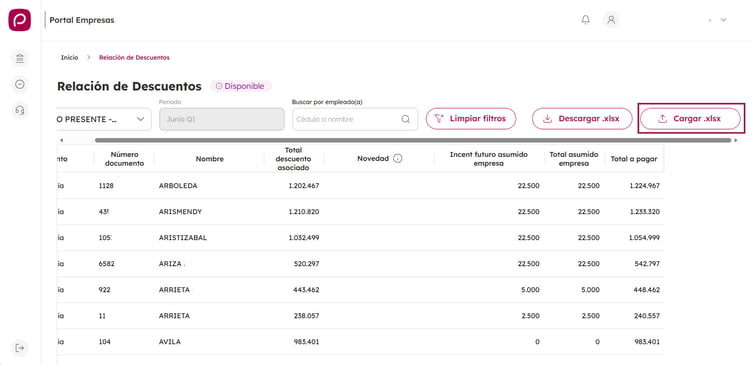Open the notifications bell
The height and width of the screenshot is (365, 752).
click(586, 20)
